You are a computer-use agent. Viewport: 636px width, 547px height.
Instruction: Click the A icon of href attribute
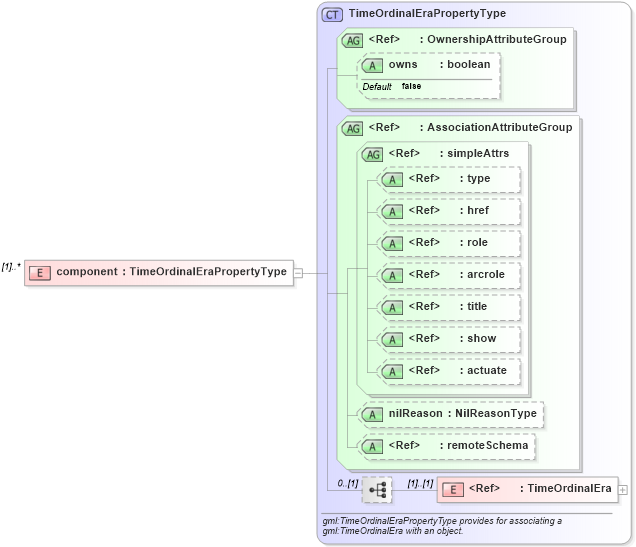pos(392,212)
